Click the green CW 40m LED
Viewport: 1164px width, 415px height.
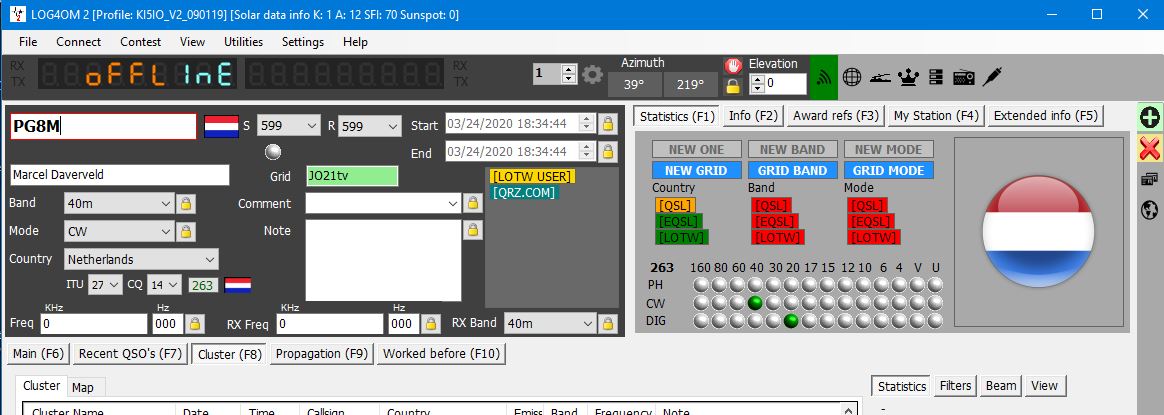coord(755,303)
